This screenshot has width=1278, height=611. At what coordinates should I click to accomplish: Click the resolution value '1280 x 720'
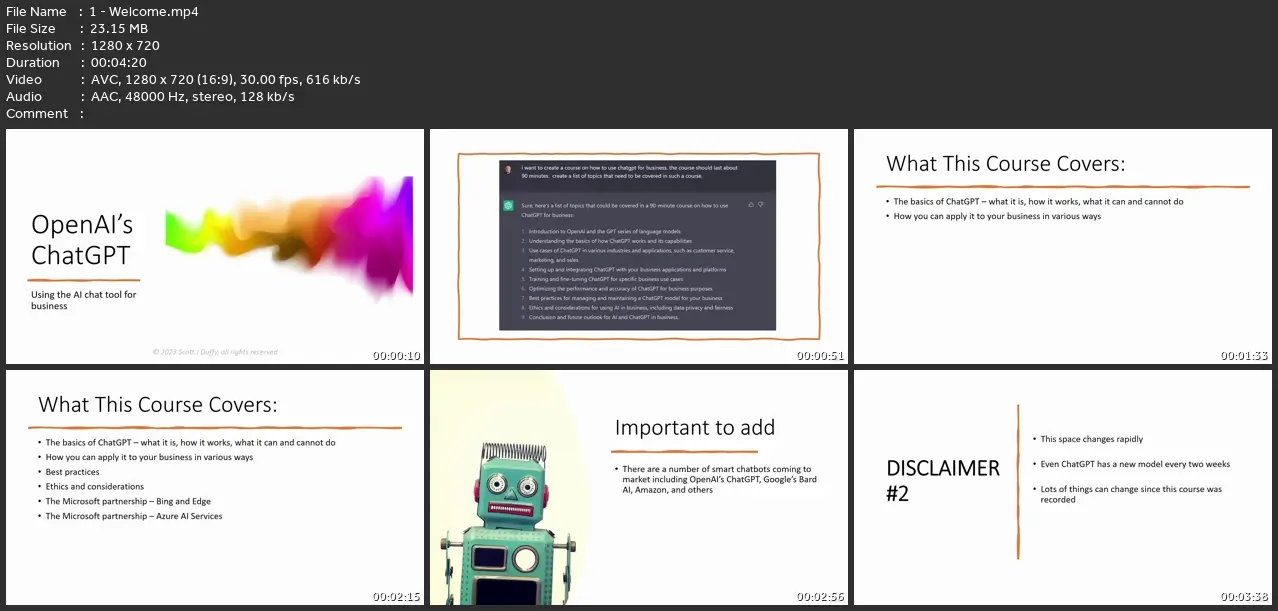[x=126, y=46]
